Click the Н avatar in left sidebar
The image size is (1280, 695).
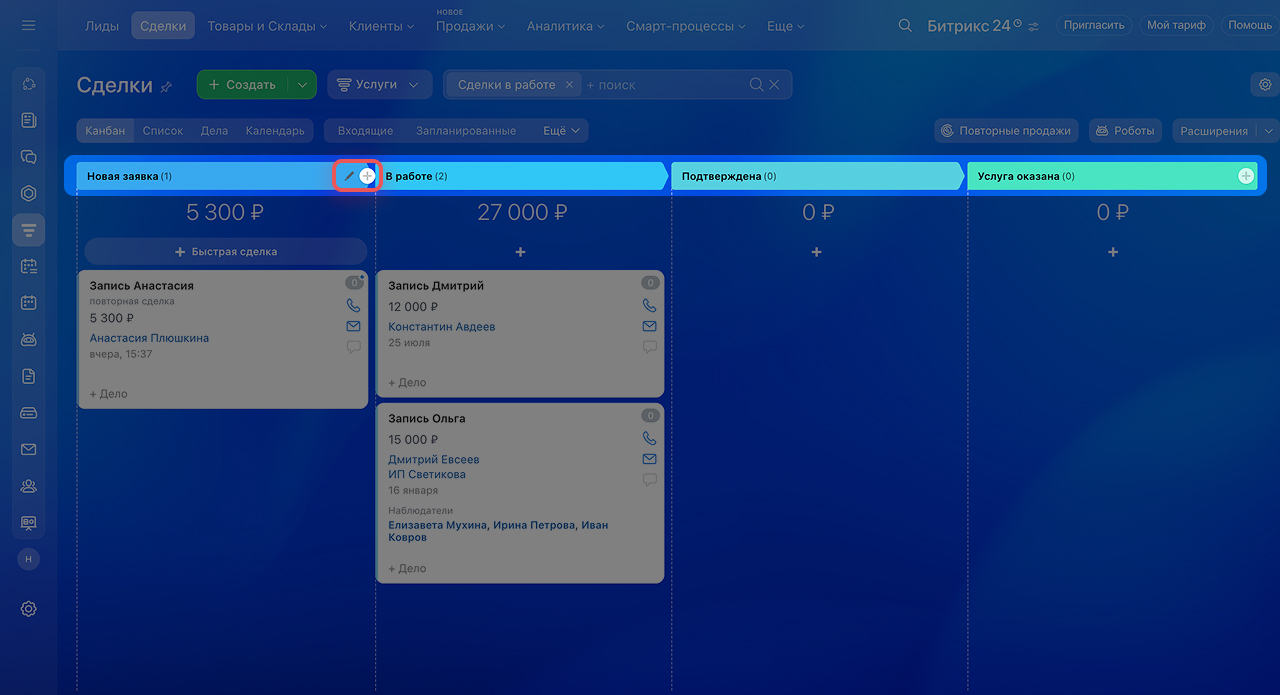click(x=28, y=559)
